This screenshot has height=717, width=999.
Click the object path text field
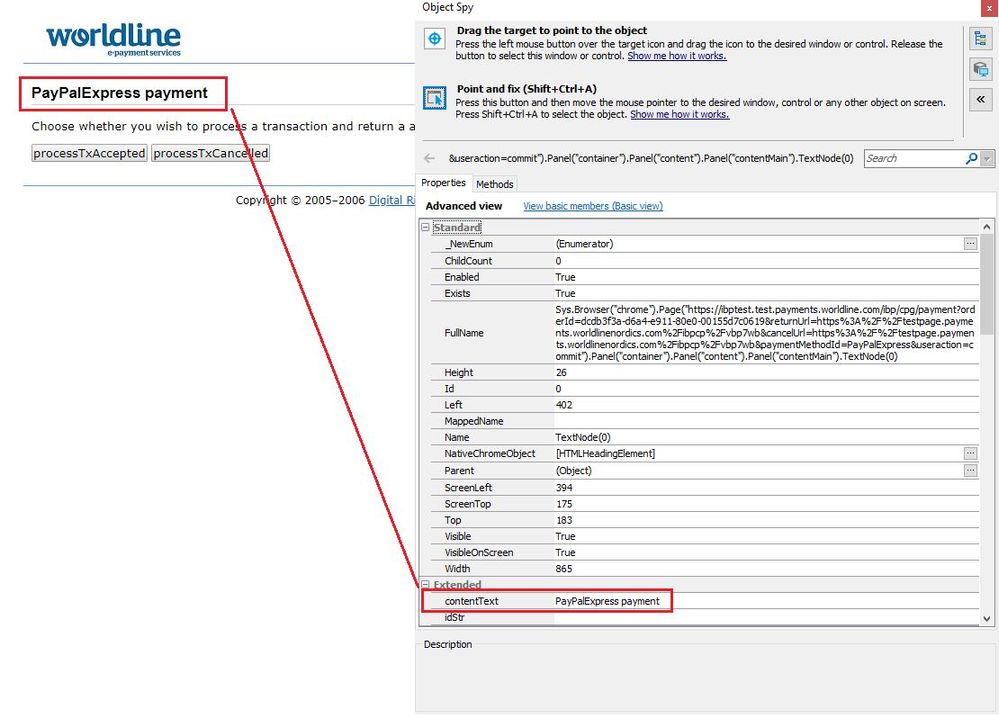pyautogui.click(x=650, y=158)
